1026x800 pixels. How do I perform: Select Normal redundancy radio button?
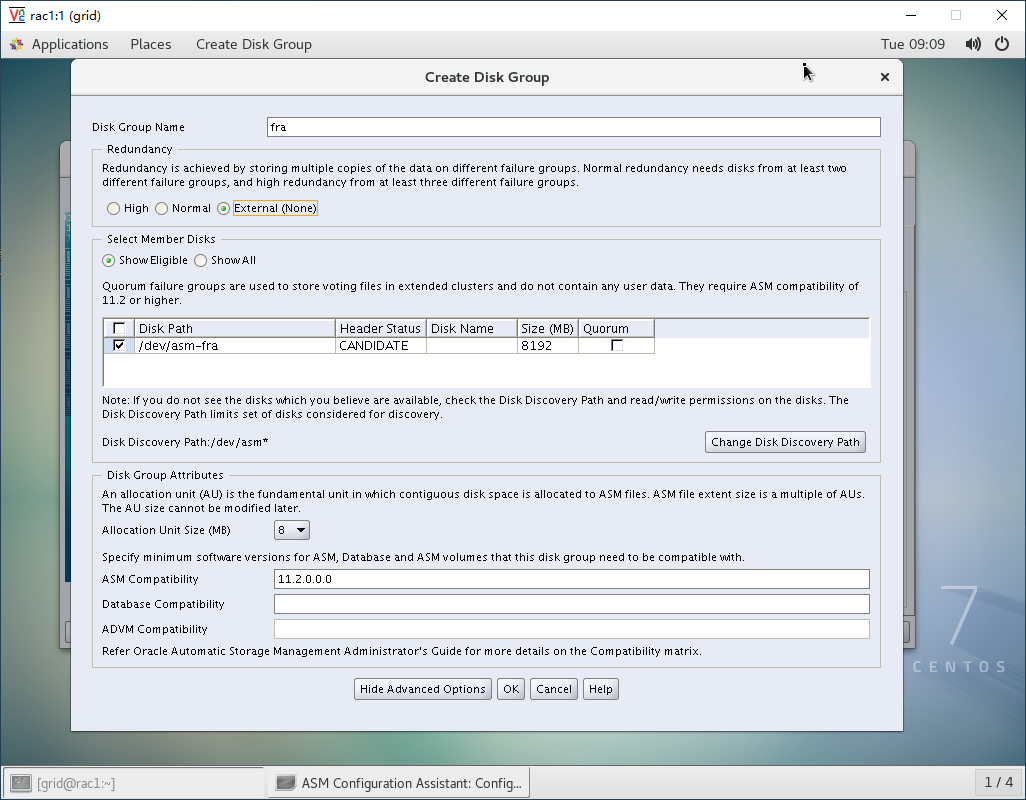(162, 209)
